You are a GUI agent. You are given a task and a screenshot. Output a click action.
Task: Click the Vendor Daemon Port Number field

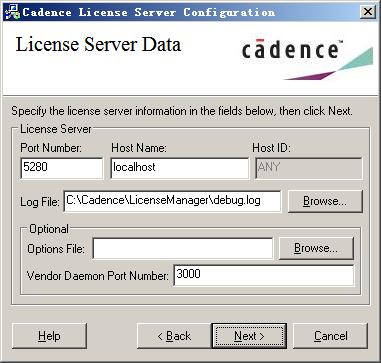pos(264,275)
